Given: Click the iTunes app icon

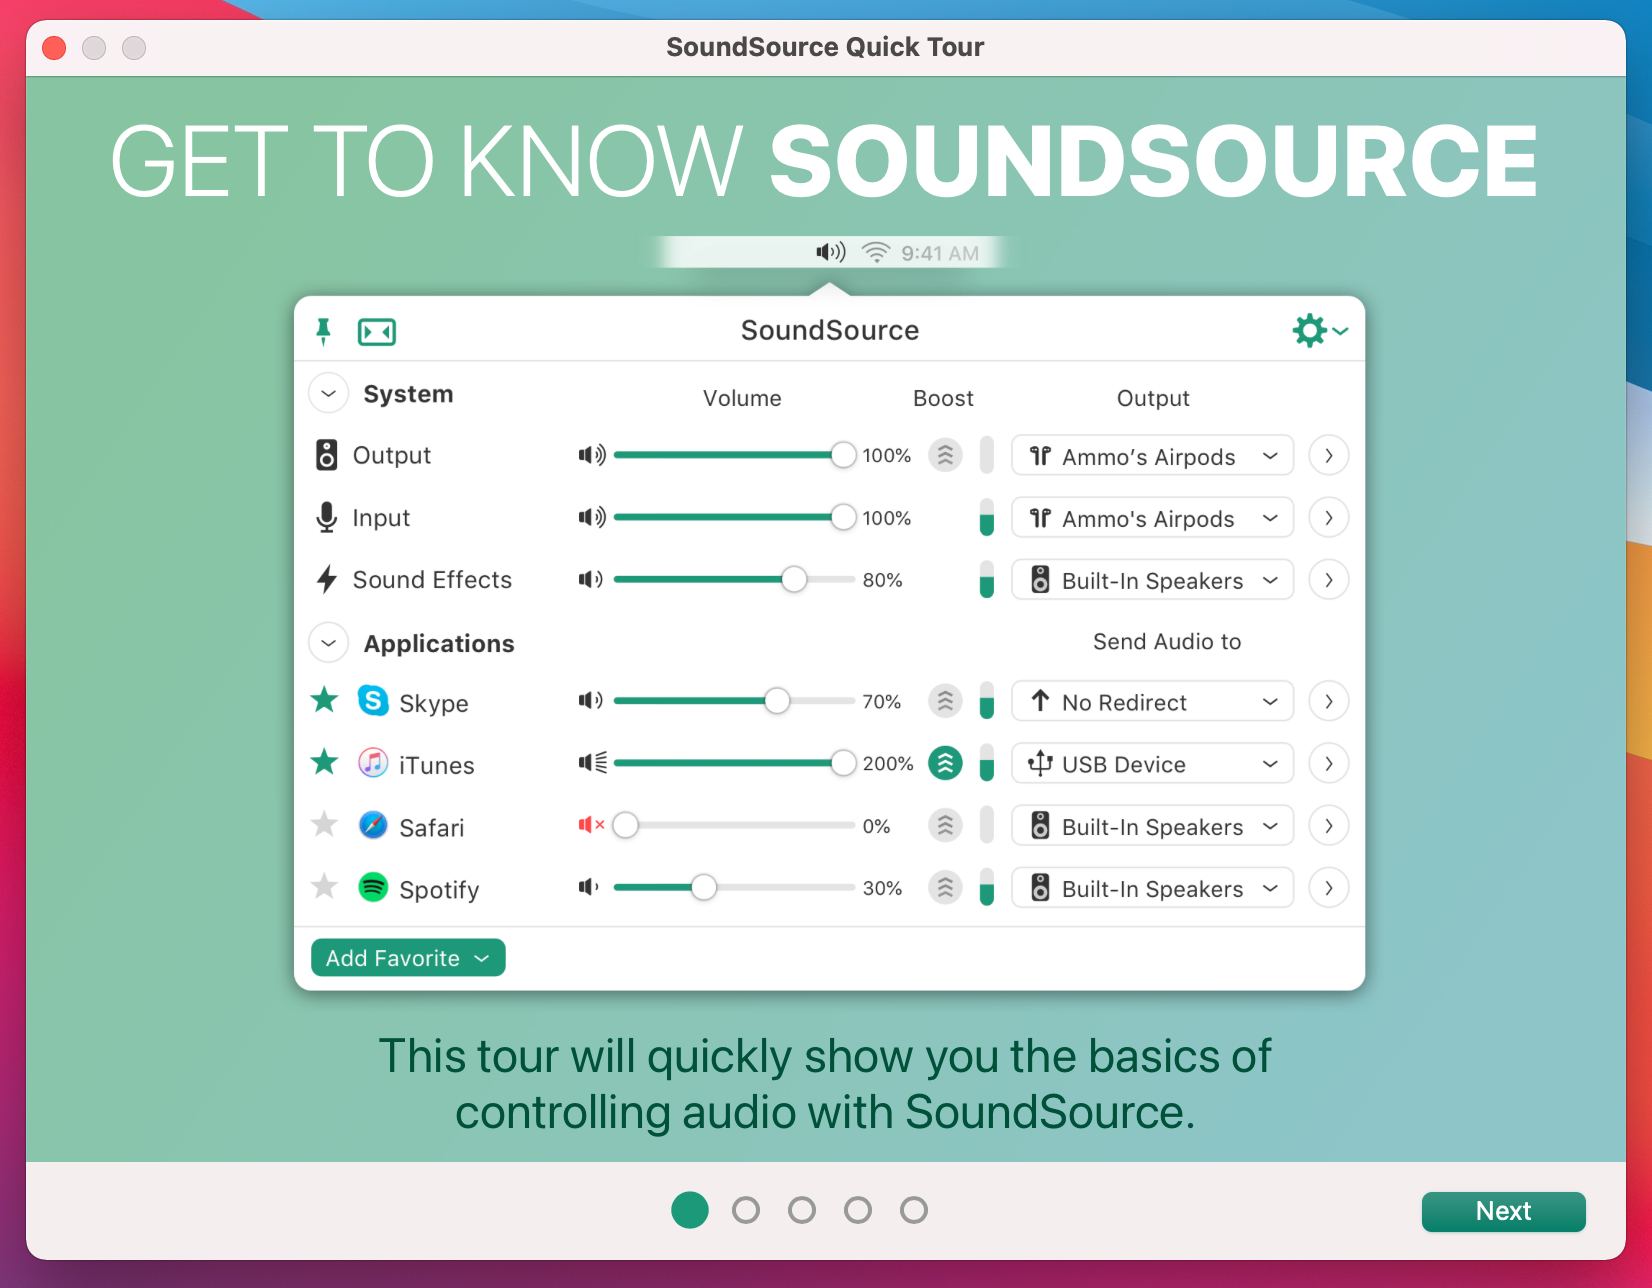Looking at the screenshot, I should point(373,763).
